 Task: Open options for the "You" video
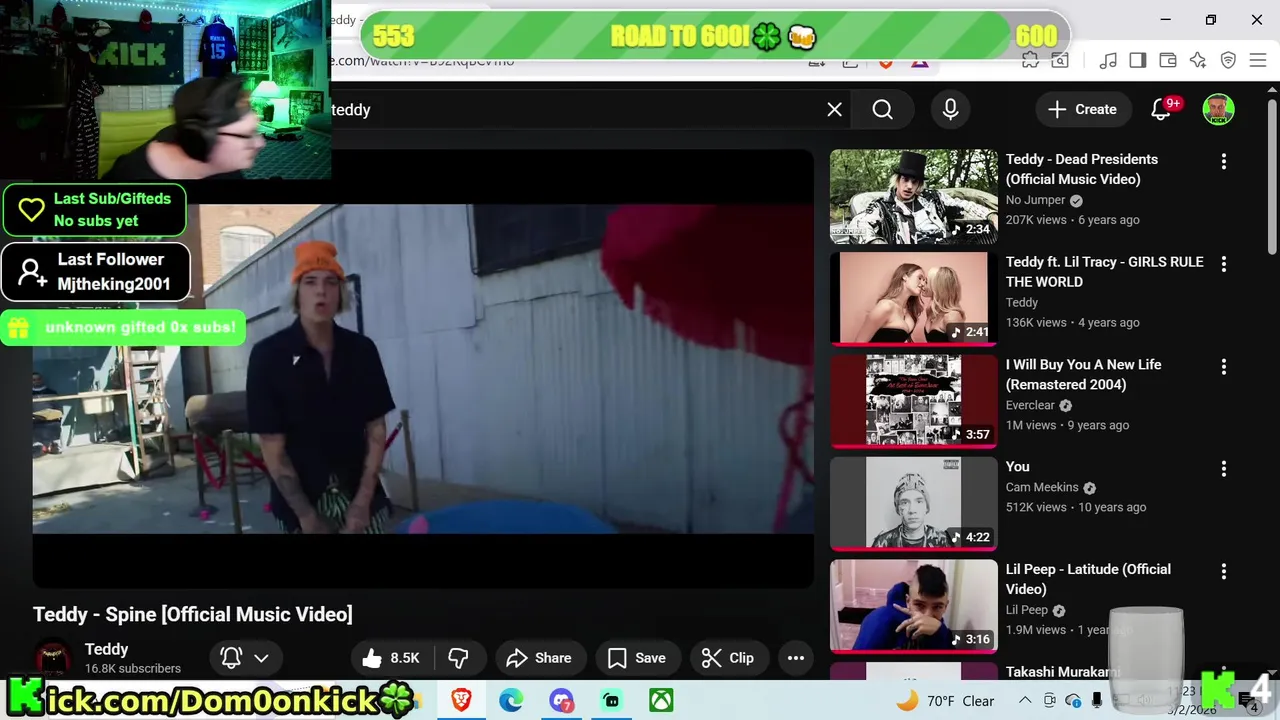coord(1223,469)
